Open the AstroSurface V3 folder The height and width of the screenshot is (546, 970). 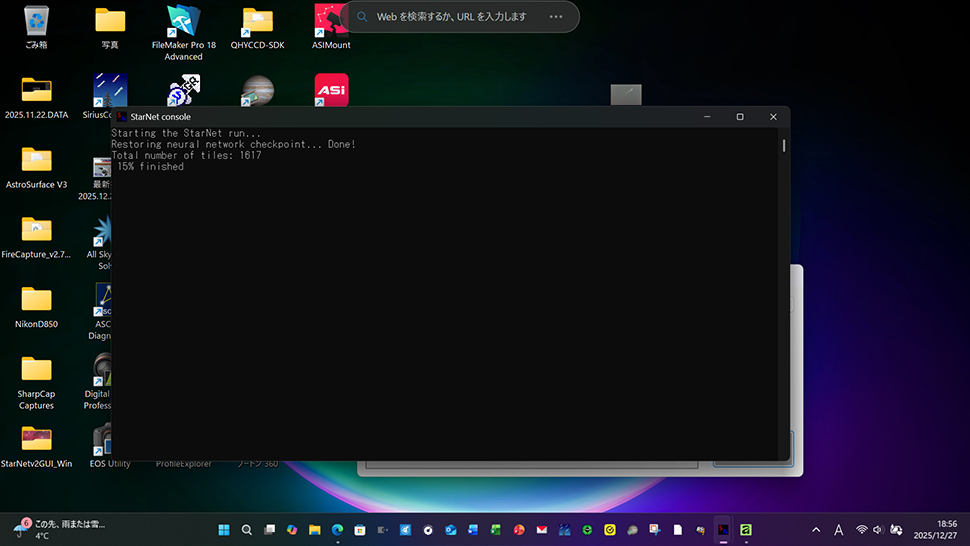point(37,160)
